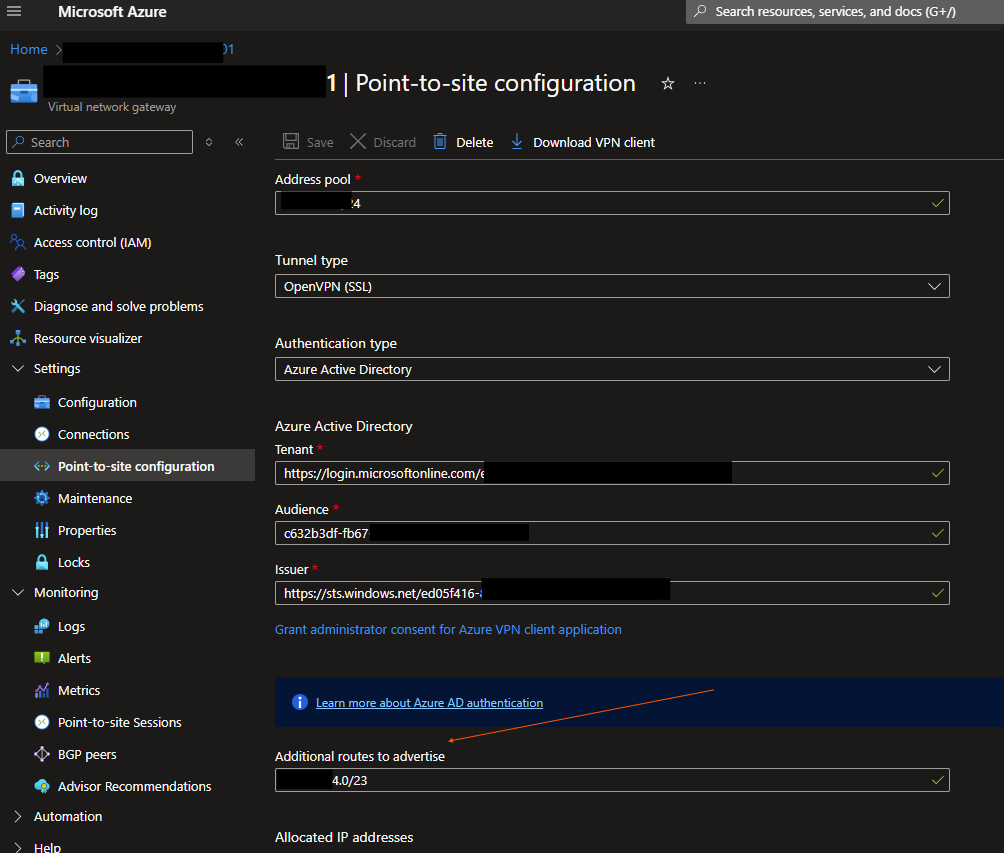
Task: Click the BGP peers diamond icon
Action: [42, 754]
